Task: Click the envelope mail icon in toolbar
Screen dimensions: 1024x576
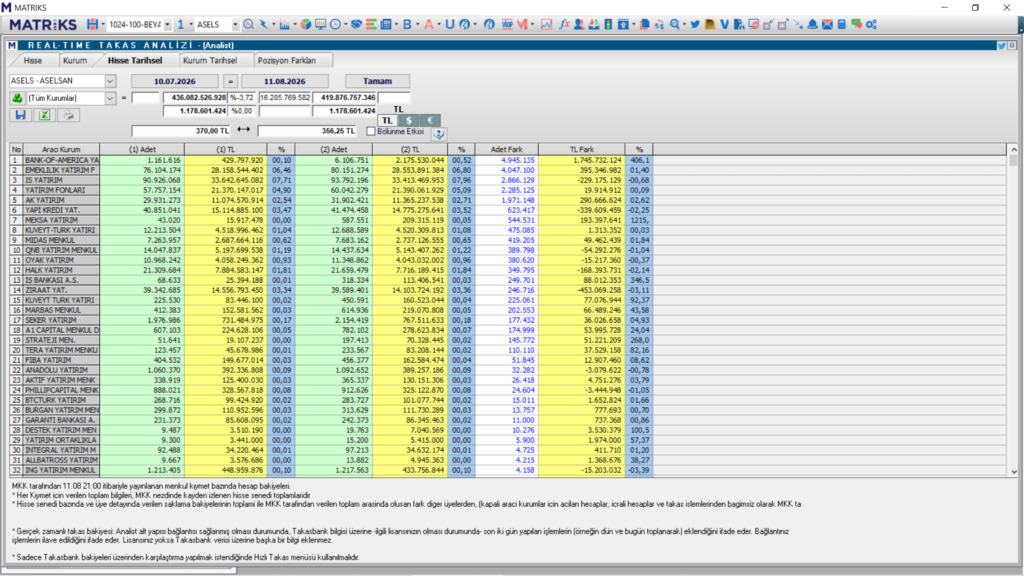Action: click(x=827, y=24)
